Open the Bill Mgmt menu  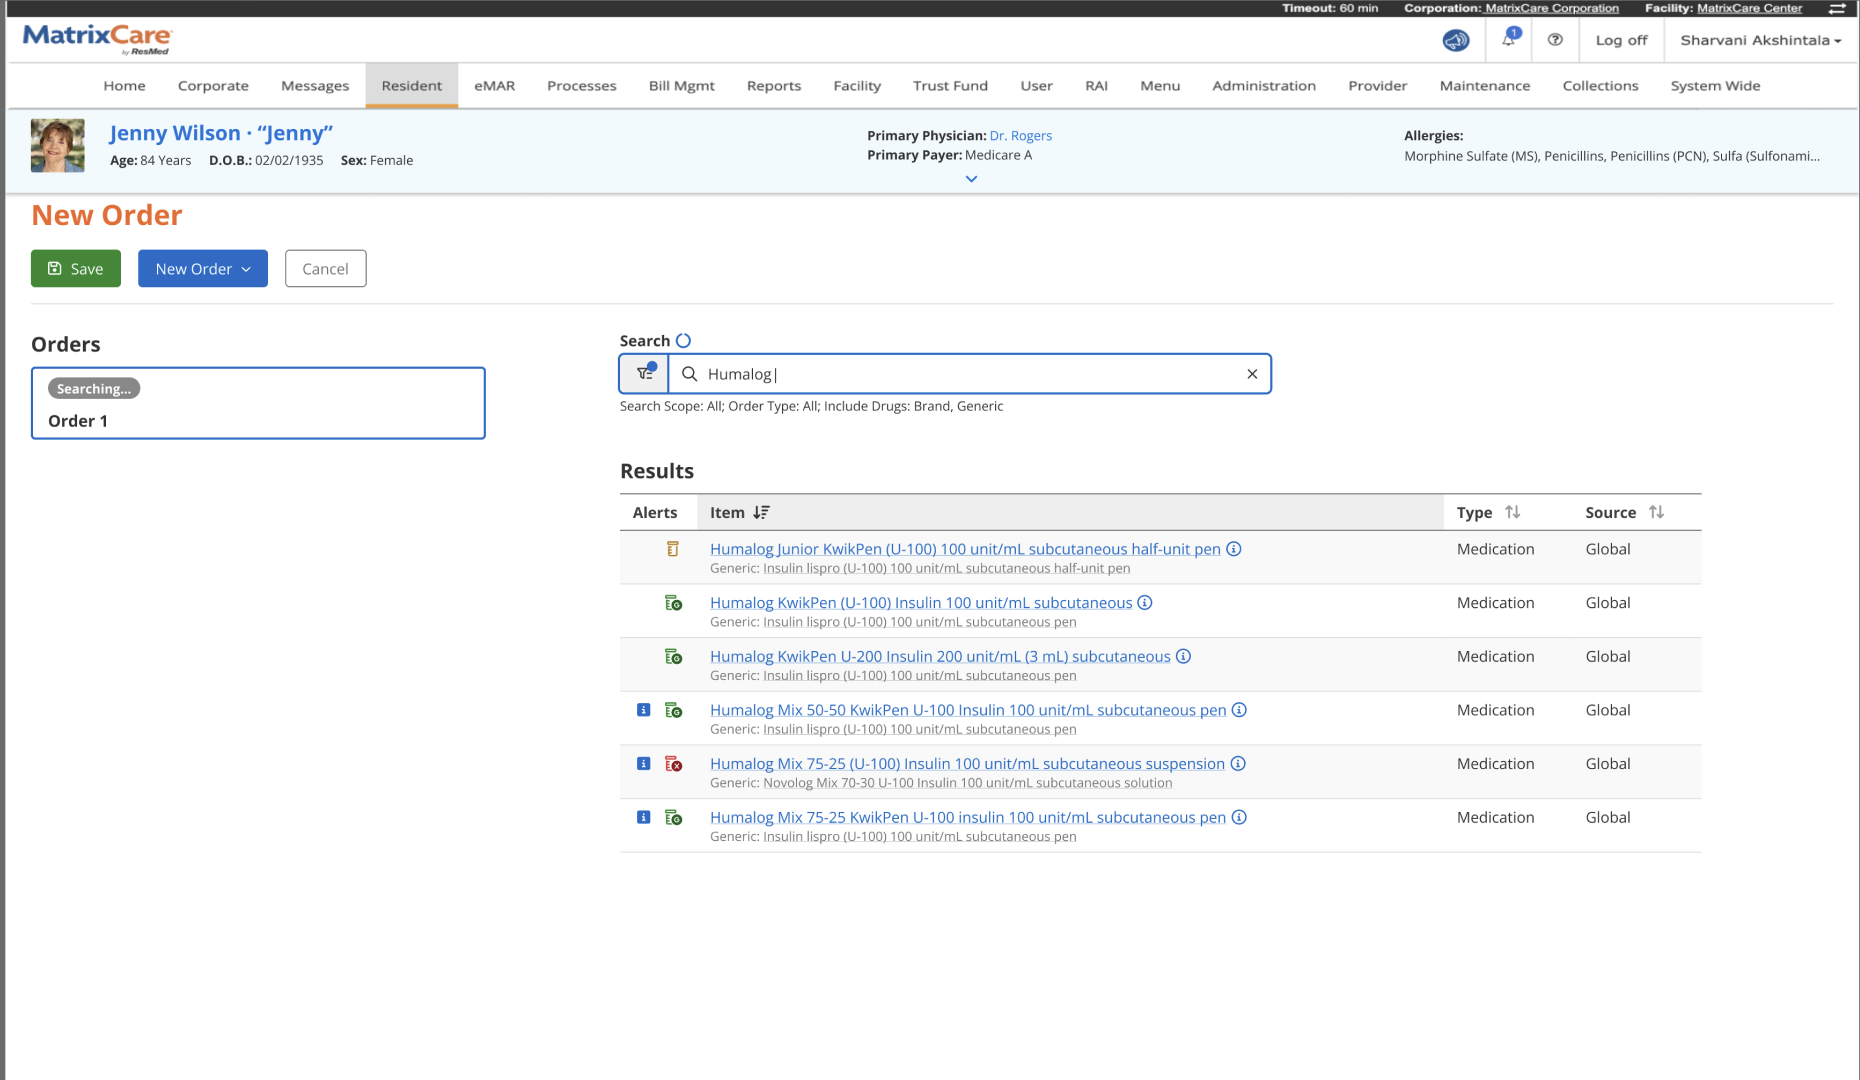tap(682, 86)
